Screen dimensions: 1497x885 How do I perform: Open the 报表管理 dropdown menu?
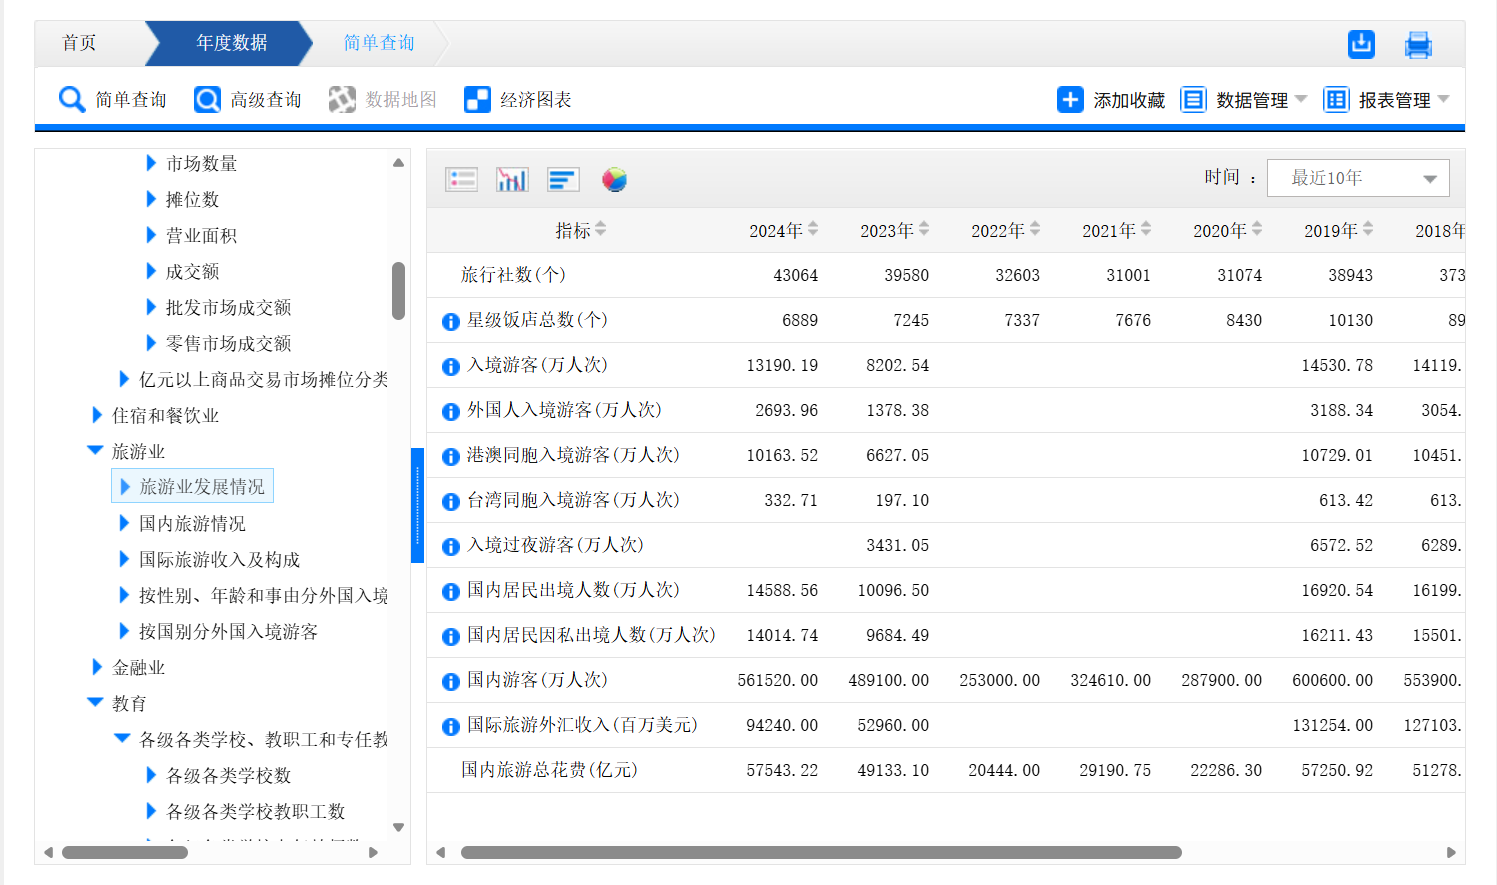1386,100
